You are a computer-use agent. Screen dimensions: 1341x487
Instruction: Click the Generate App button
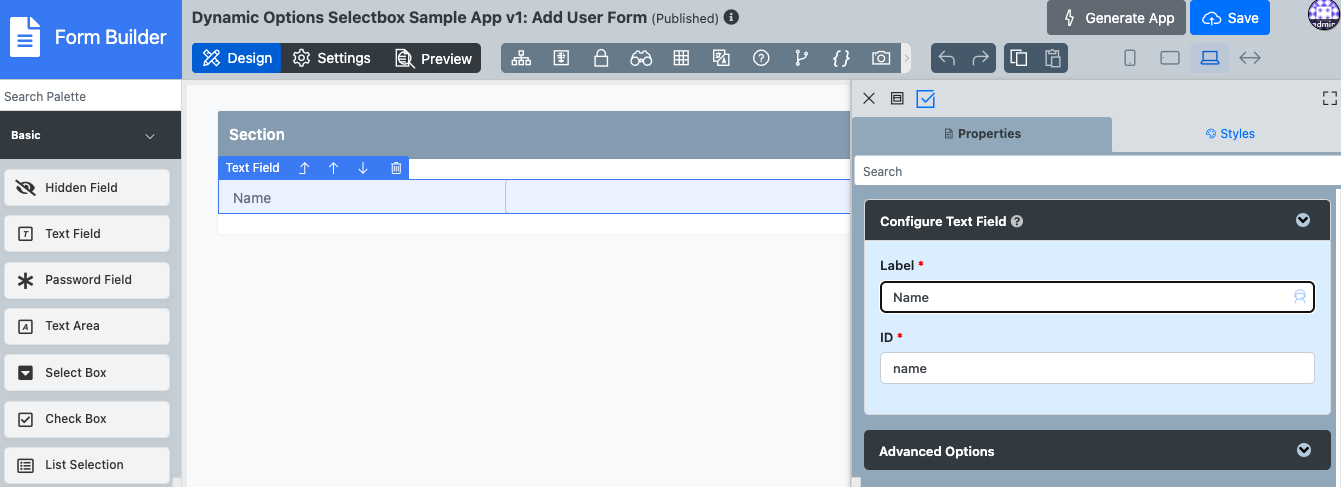(x=1116, y=18)
